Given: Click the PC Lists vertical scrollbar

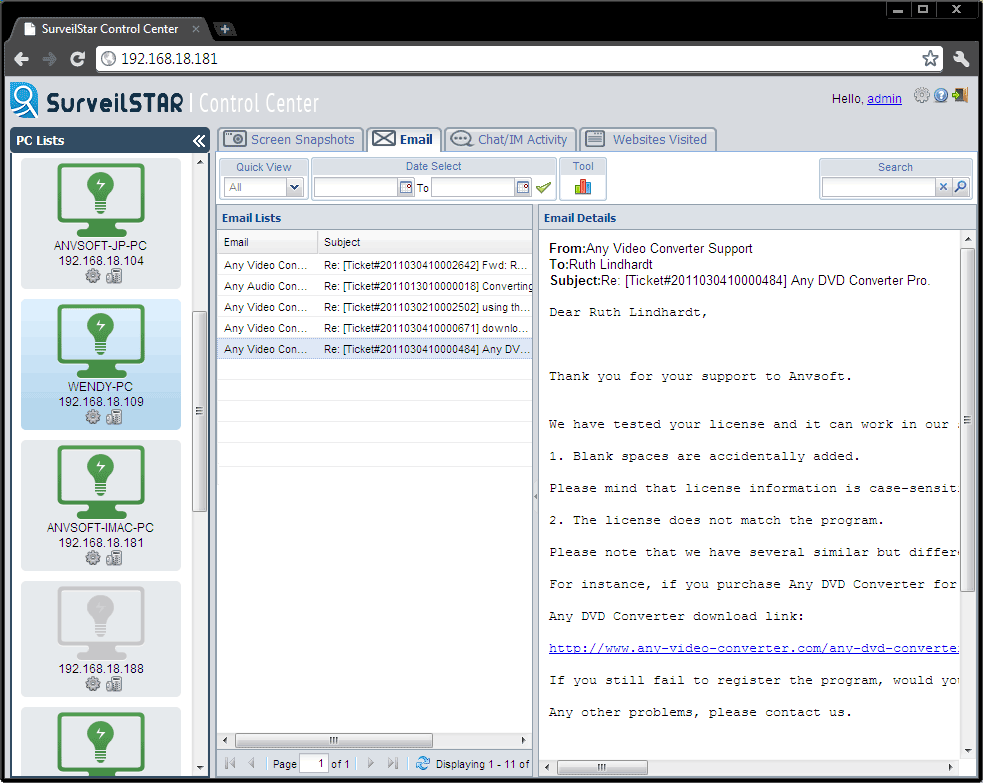Looking at the screenshot, I should pyautogui.click(x=199, y=411).
